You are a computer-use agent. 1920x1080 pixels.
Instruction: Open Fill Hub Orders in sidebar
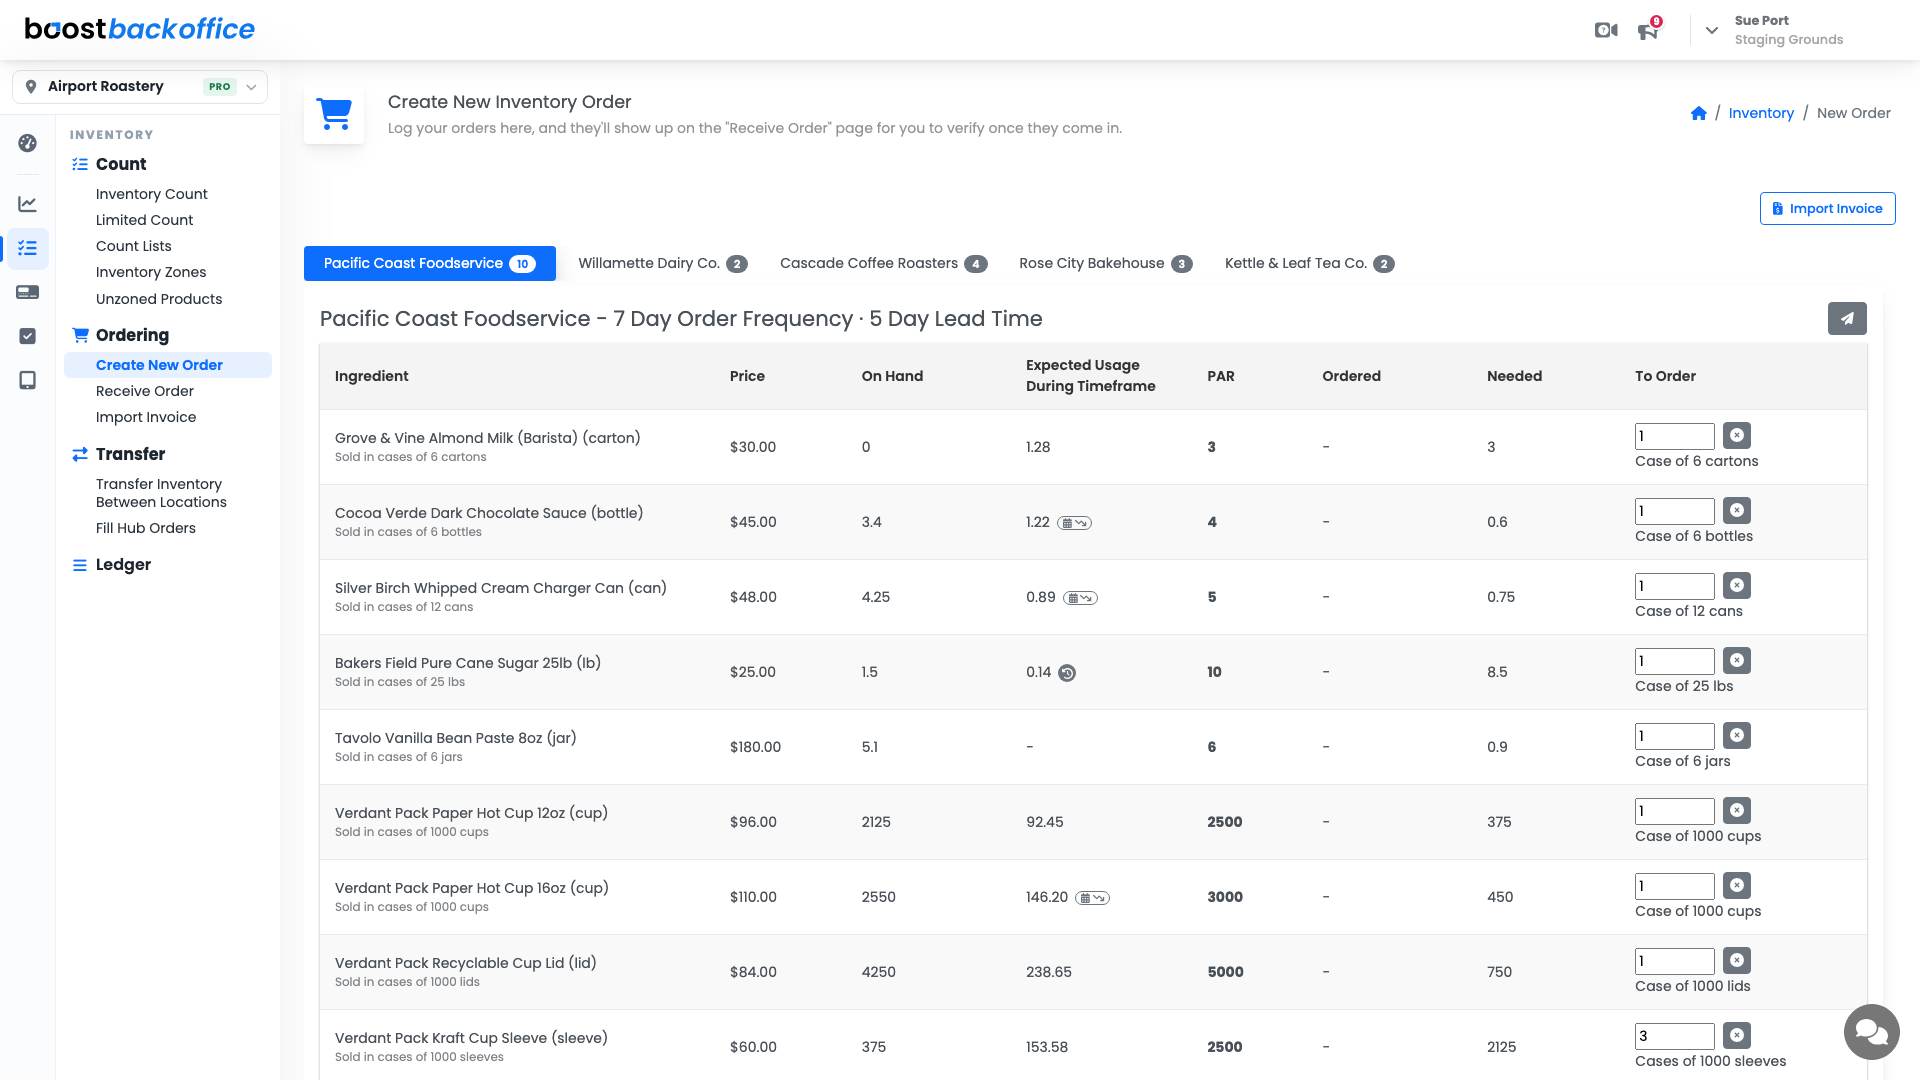[146, 528]
